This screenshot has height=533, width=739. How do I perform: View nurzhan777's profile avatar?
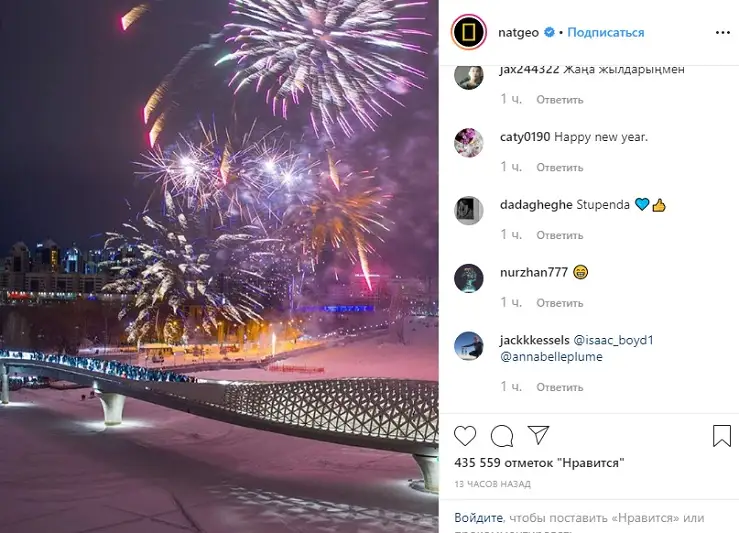click(x=469, y=278)
